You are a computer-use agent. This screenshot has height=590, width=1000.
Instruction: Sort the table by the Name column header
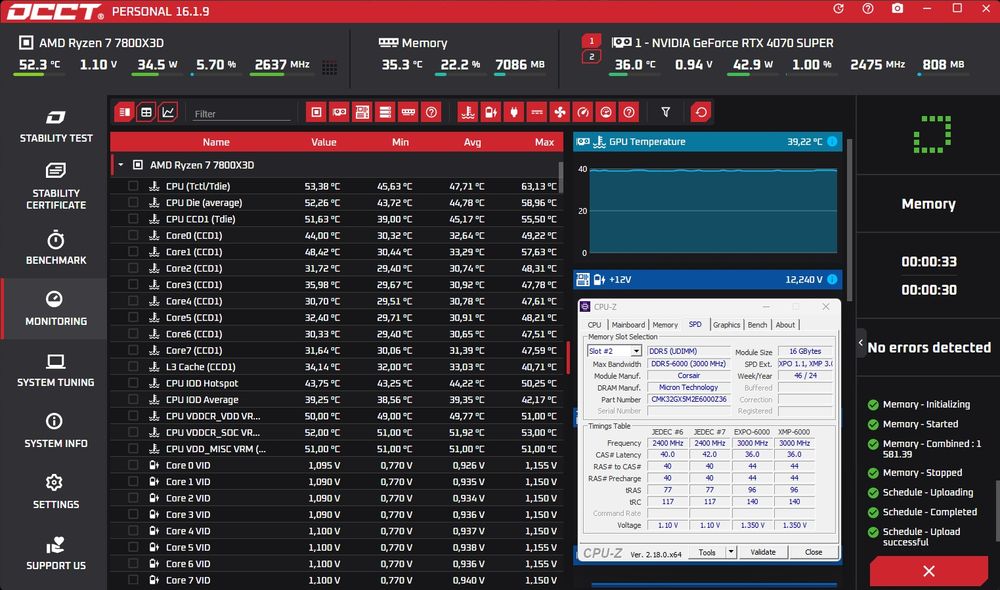[x=216, y=142]
